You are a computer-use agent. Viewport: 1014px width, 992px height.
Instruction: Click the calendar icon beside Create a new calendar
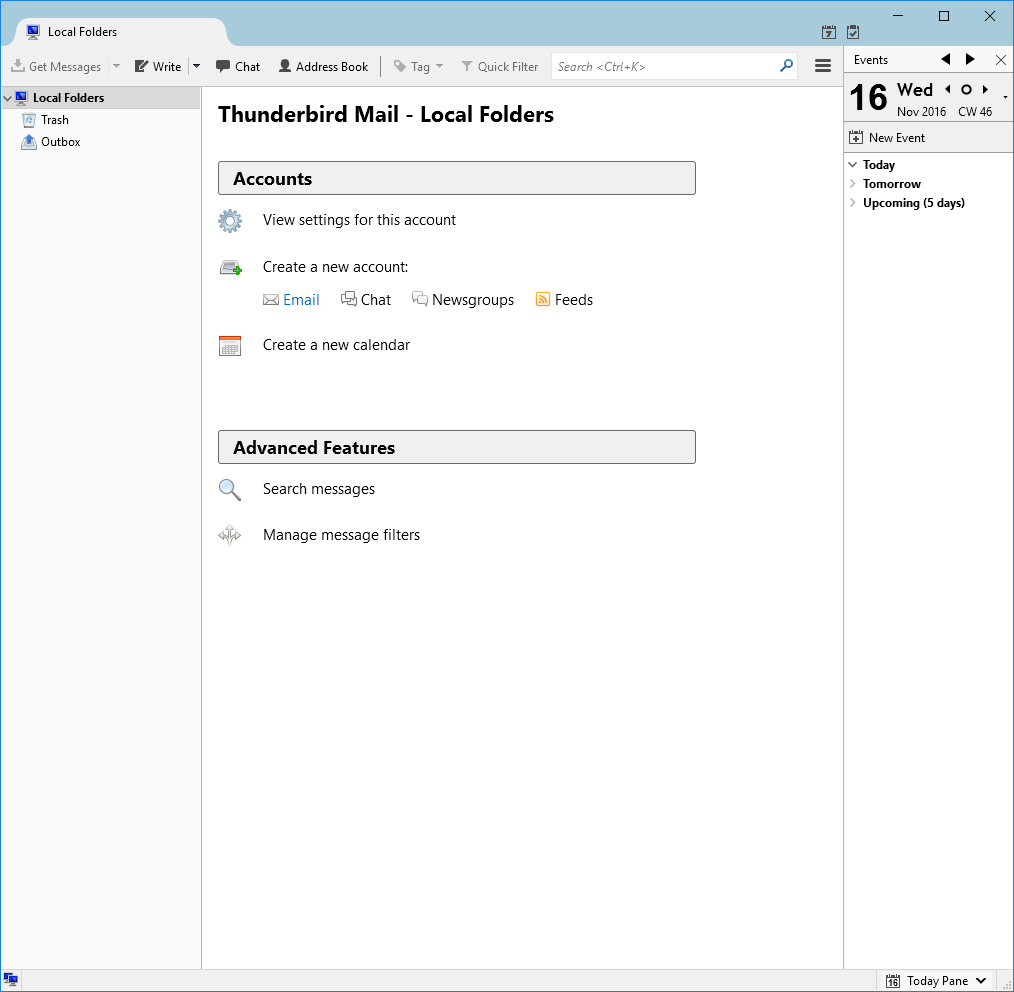tap(230, 346)
